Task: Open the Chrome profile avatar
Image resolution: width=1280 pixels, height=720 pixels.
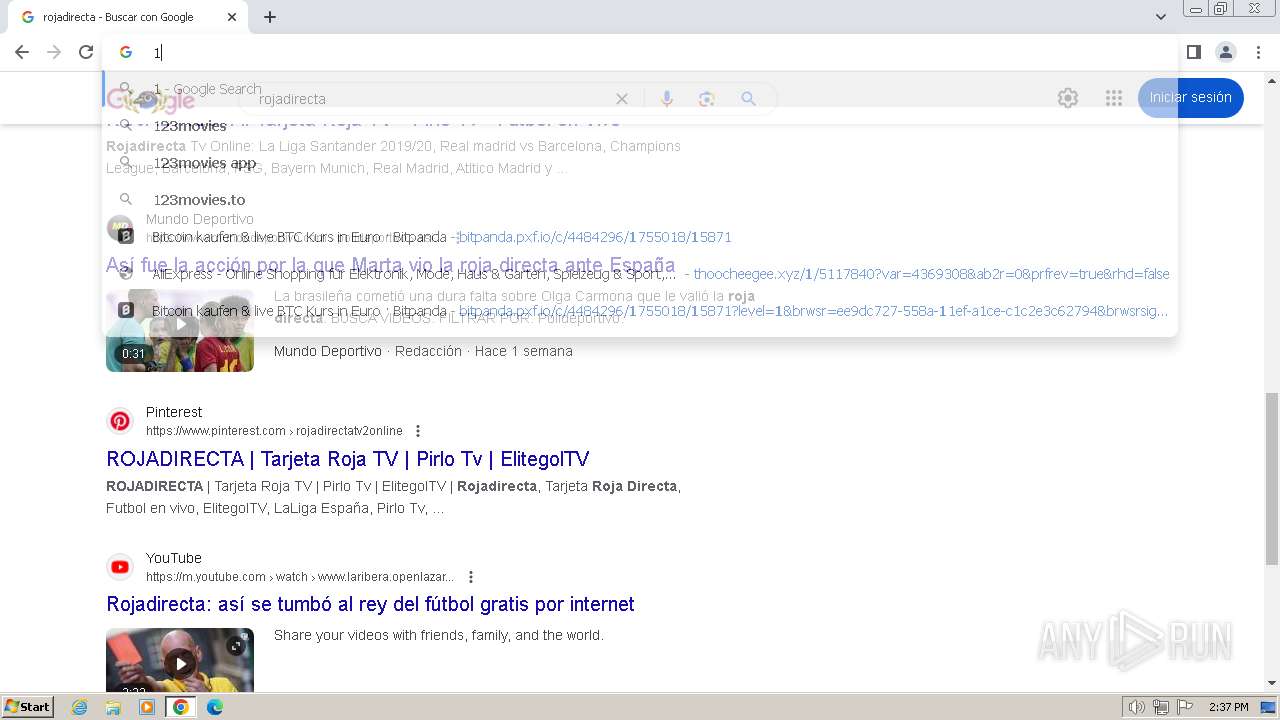Action: (x=1226, y=52)
